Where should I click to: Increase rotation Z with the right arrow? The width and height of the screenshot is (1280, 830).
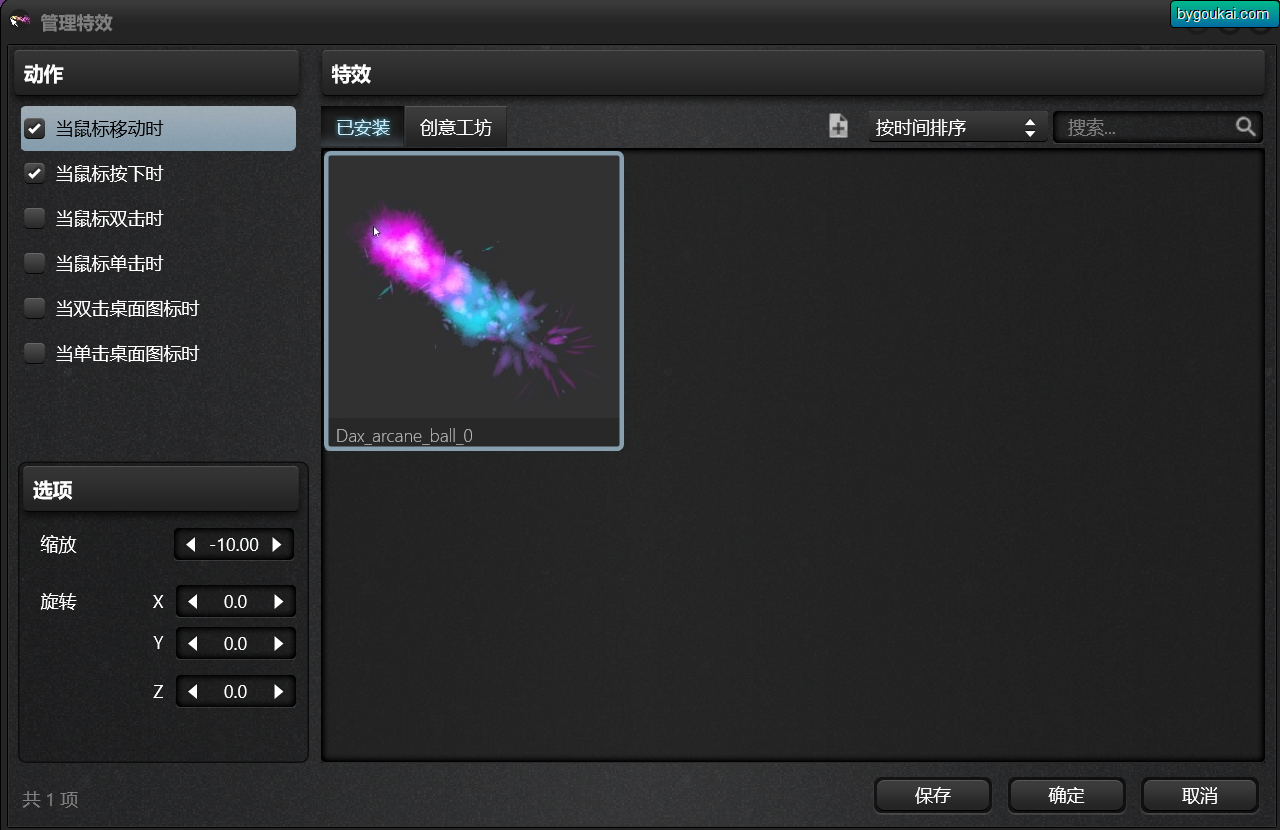[278, 691]
